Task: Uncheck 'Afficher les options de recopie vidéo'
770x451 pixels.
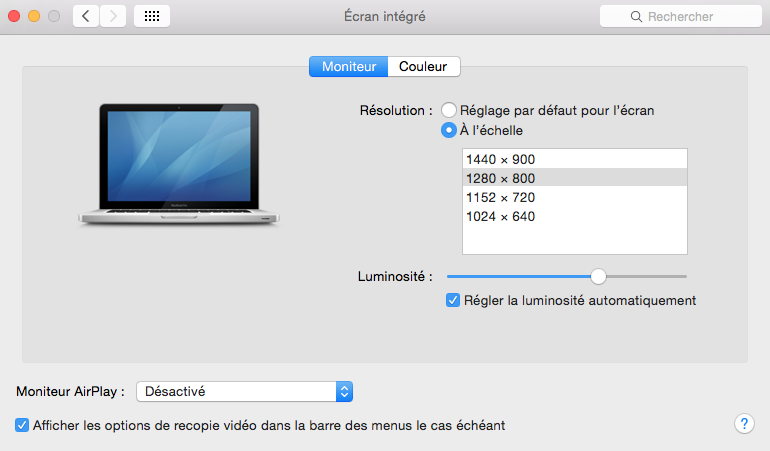Action: point(22,425)
